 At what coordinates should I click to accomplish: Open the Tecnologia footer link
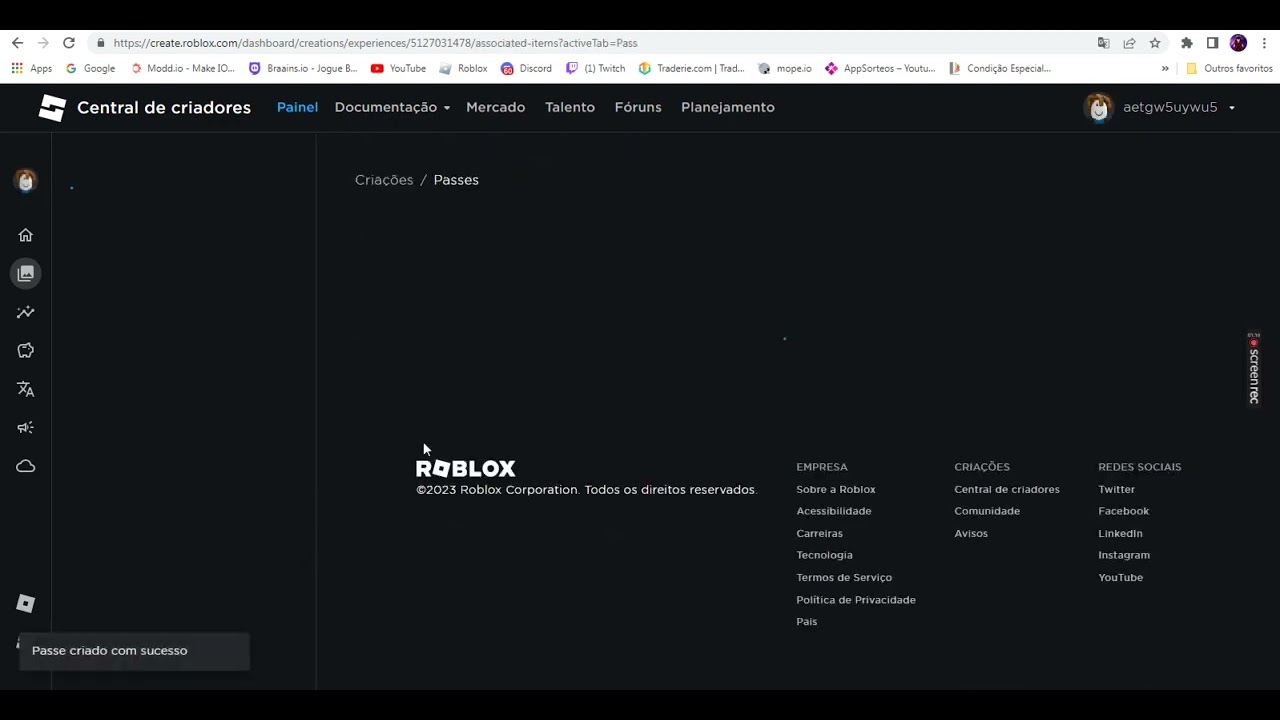pos(824,555)
